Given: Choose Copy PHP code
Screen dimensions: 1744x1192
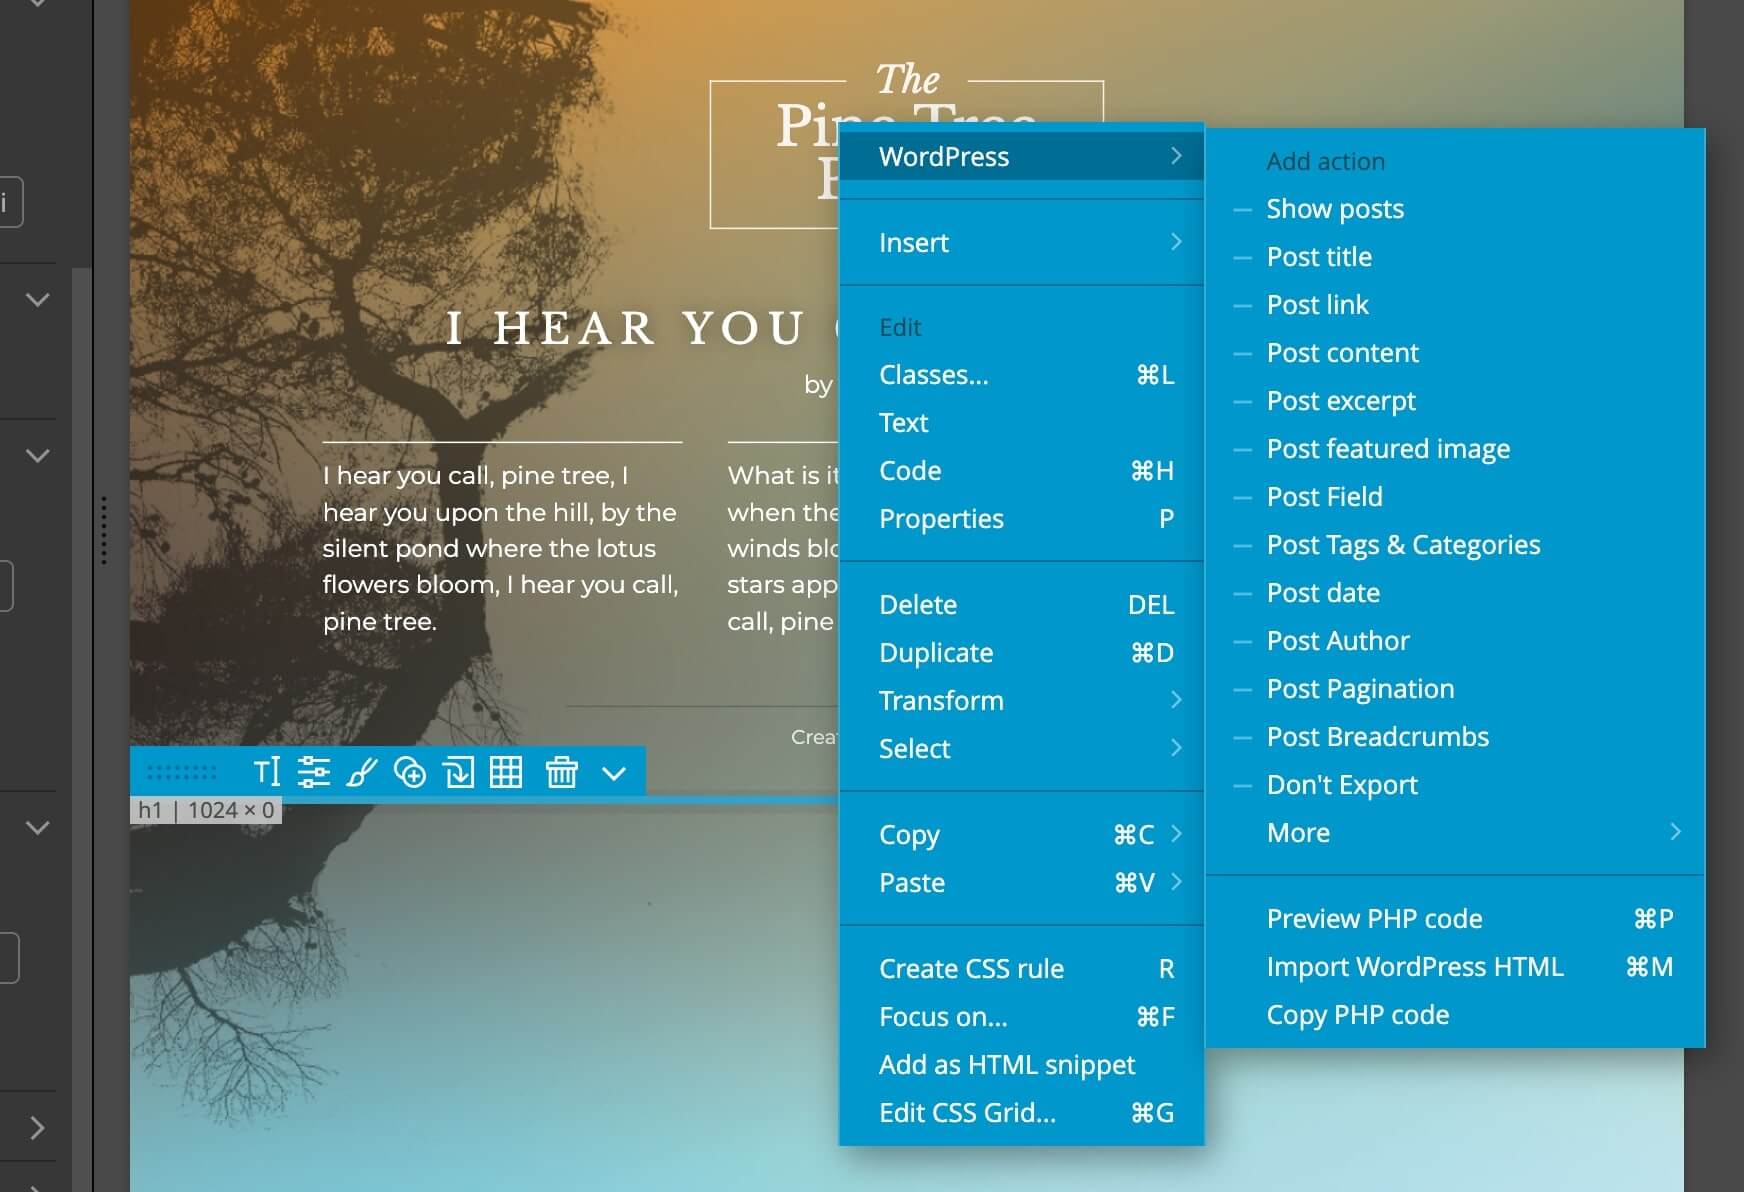Looking at the screenshot, I should [1455, 1014].
